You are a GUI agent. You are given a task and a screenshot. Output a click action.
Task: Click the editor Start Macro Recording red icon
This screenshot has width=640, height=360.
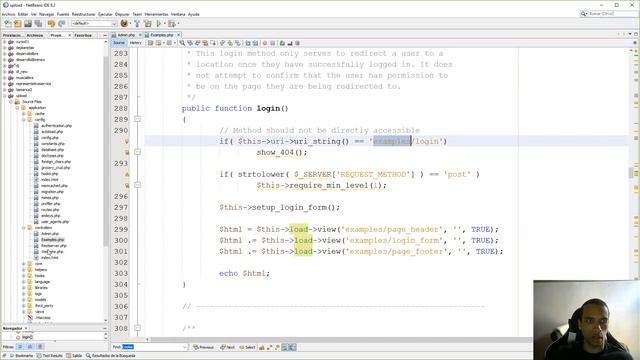264,43
